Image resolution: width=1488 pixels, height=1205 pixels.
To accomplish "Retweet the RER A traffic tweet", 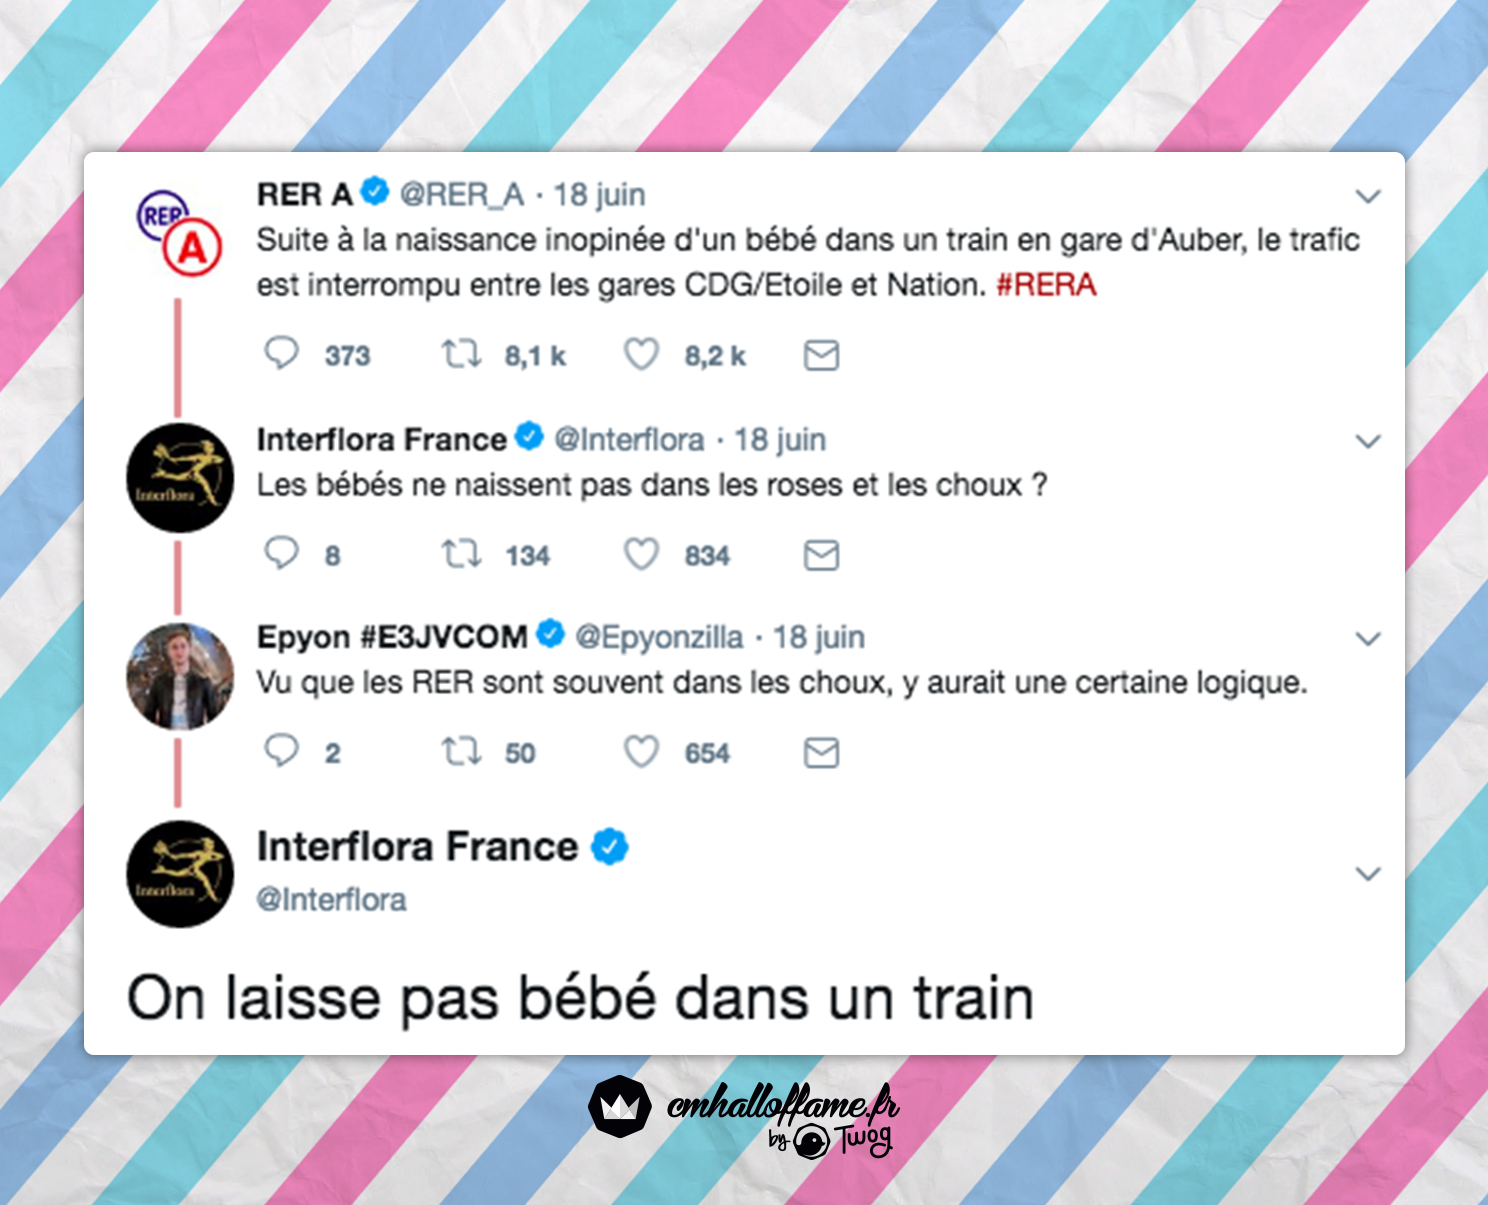I will (462, 354).
